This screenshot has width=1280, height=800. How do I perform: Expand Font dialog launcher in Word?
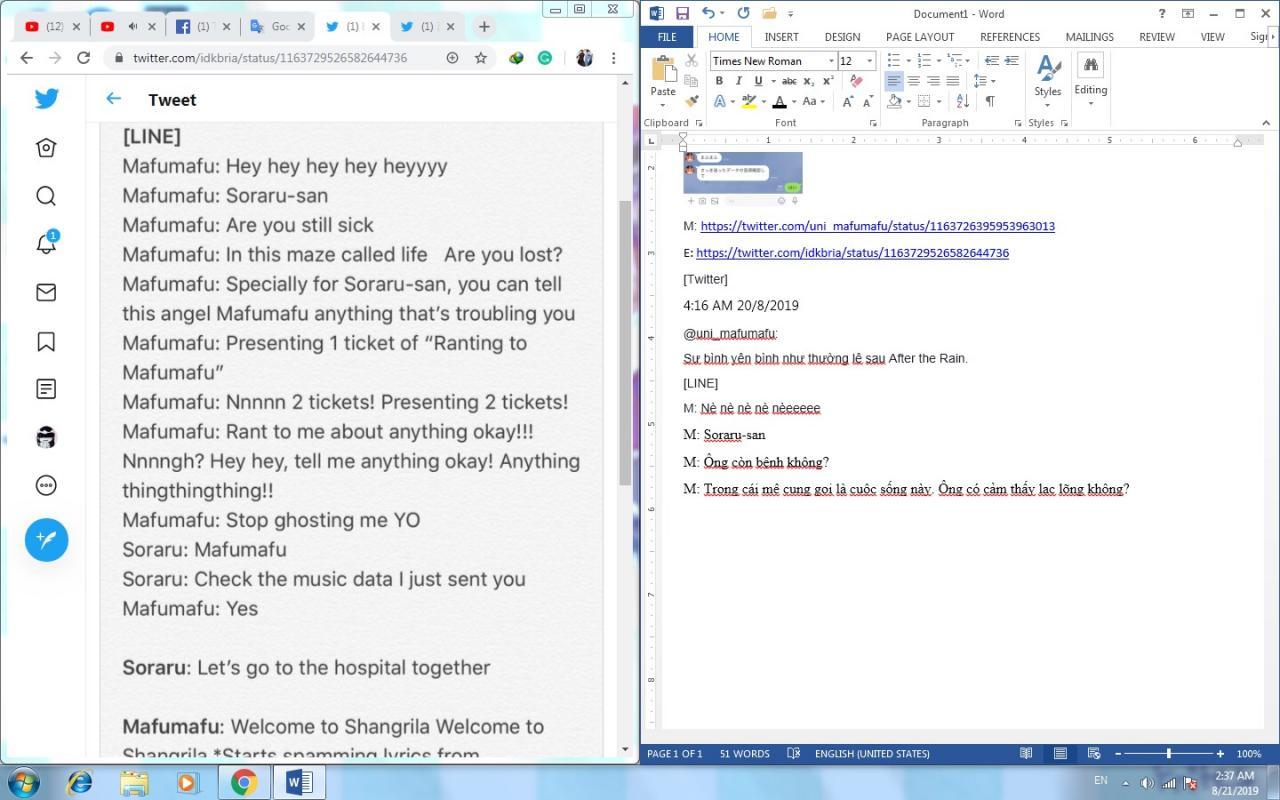coord(873,123)
